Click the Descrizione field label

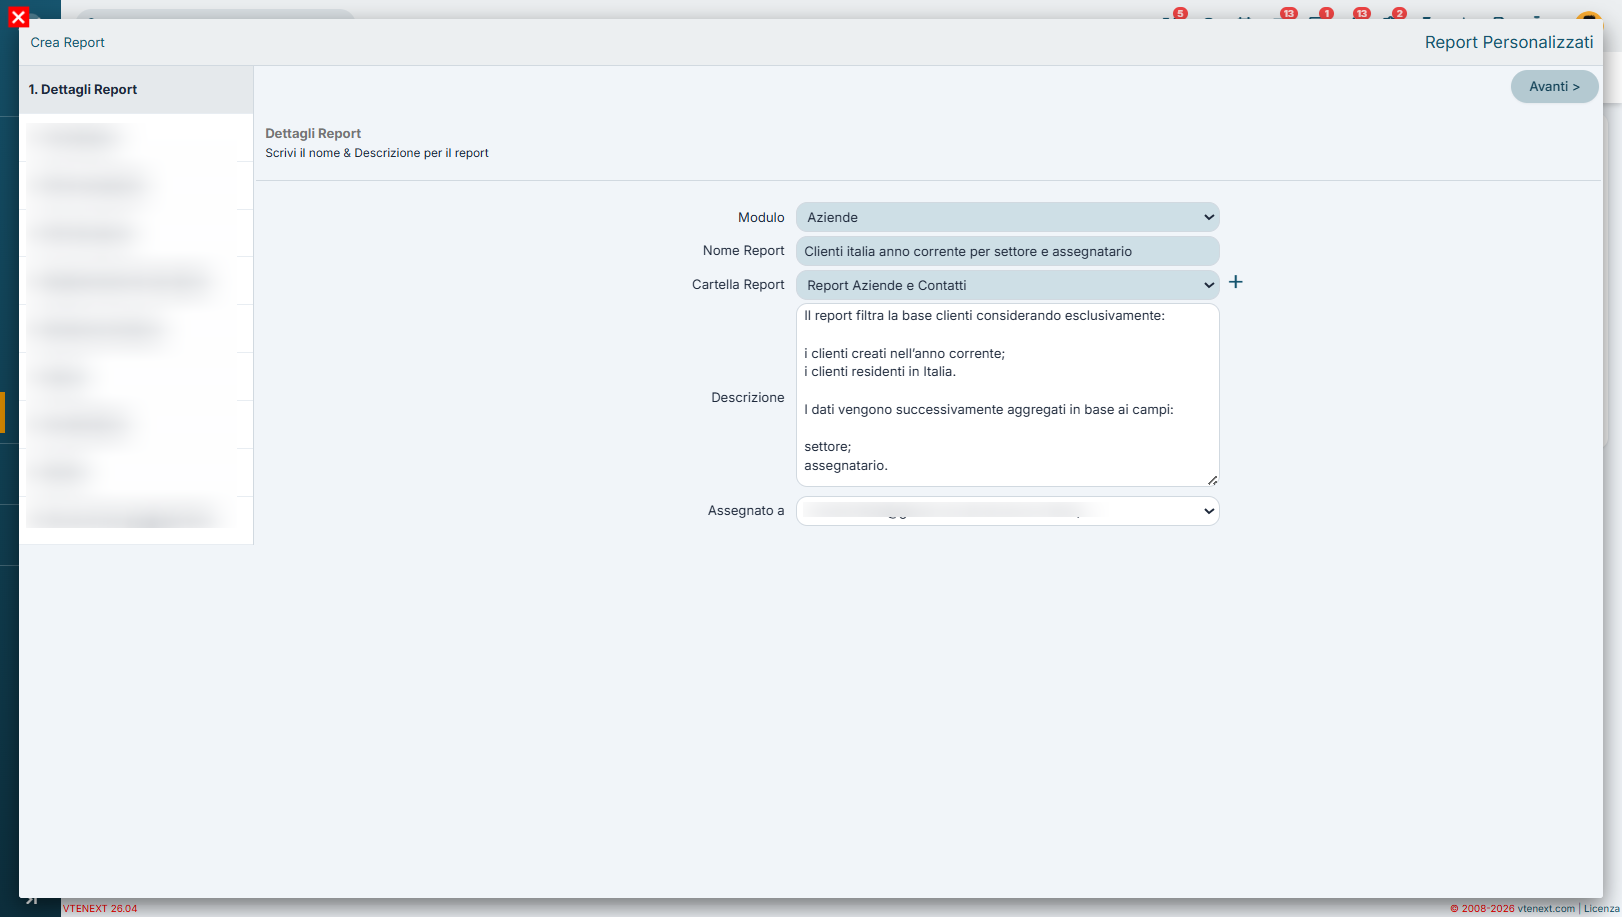coord(748,398)
